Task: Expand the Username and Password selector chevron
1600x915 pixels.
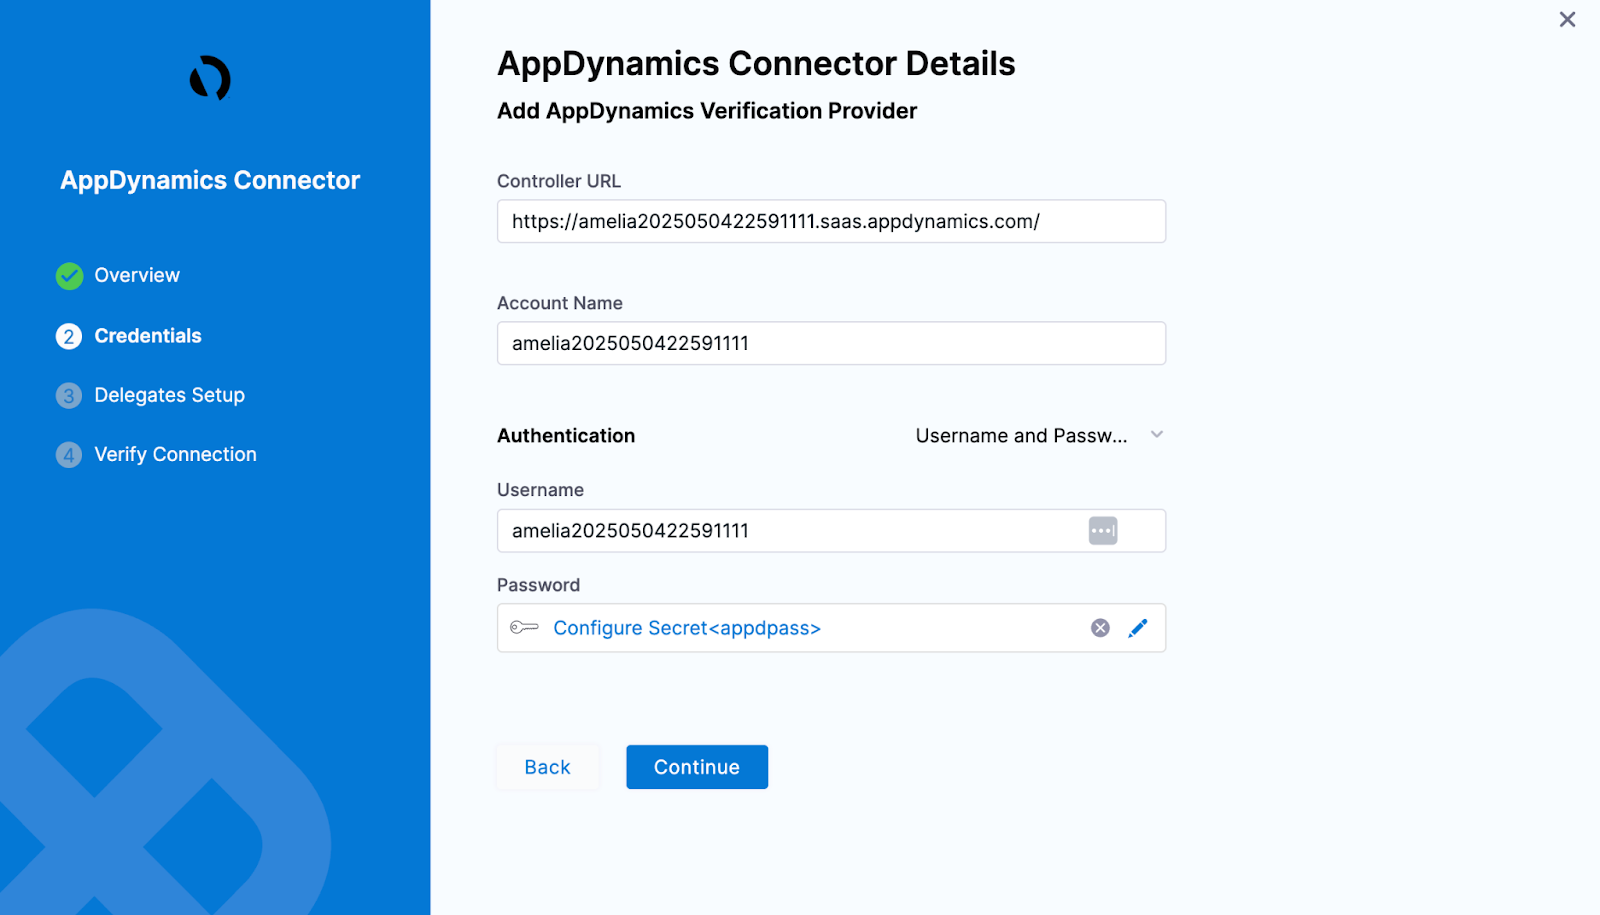Action: point(1157,435)
